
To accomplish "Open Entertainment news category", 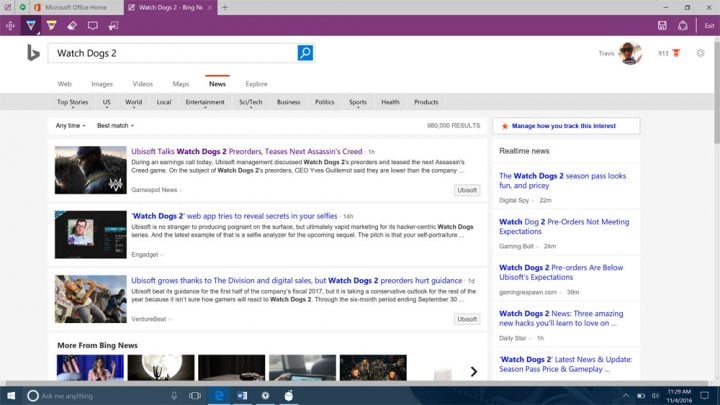I will [x=205, y=102].
